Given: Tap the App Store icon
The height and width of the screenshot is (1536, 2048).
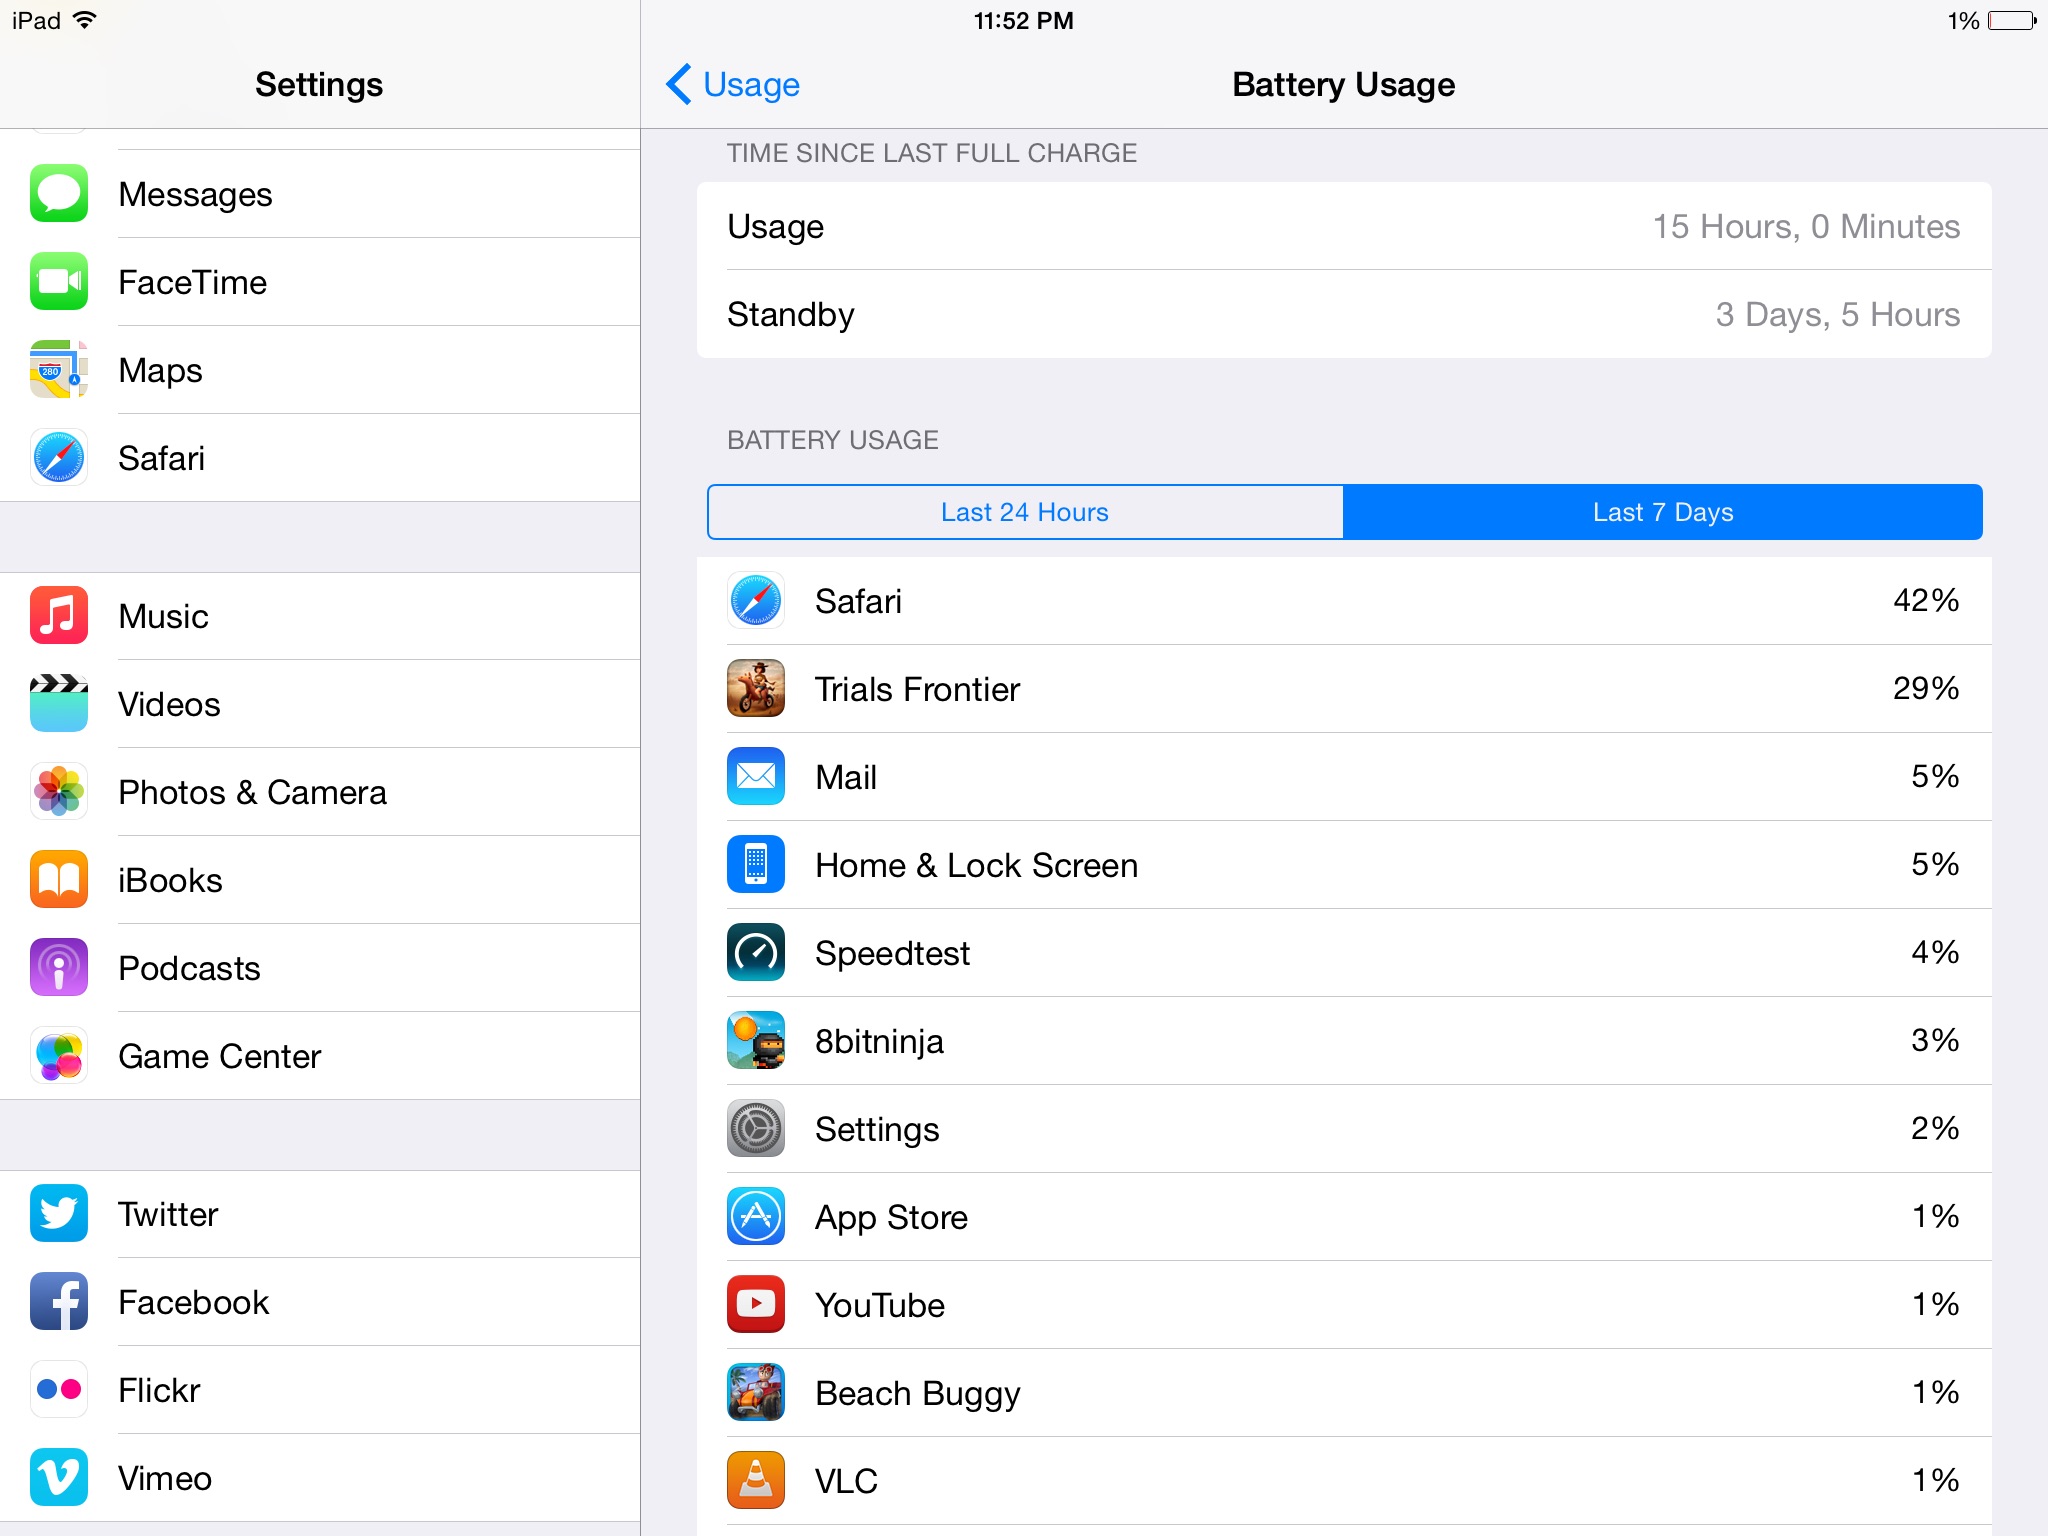Looking at the screenshot, I should (756, 1217).
